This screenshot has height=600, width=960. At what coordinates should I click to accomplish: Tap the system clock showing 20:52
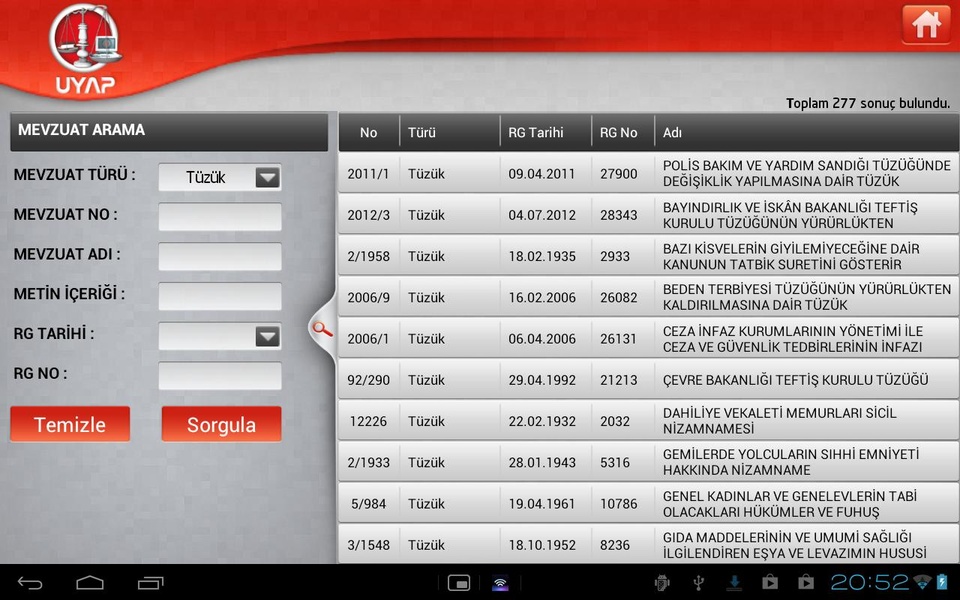pos(869,582)
